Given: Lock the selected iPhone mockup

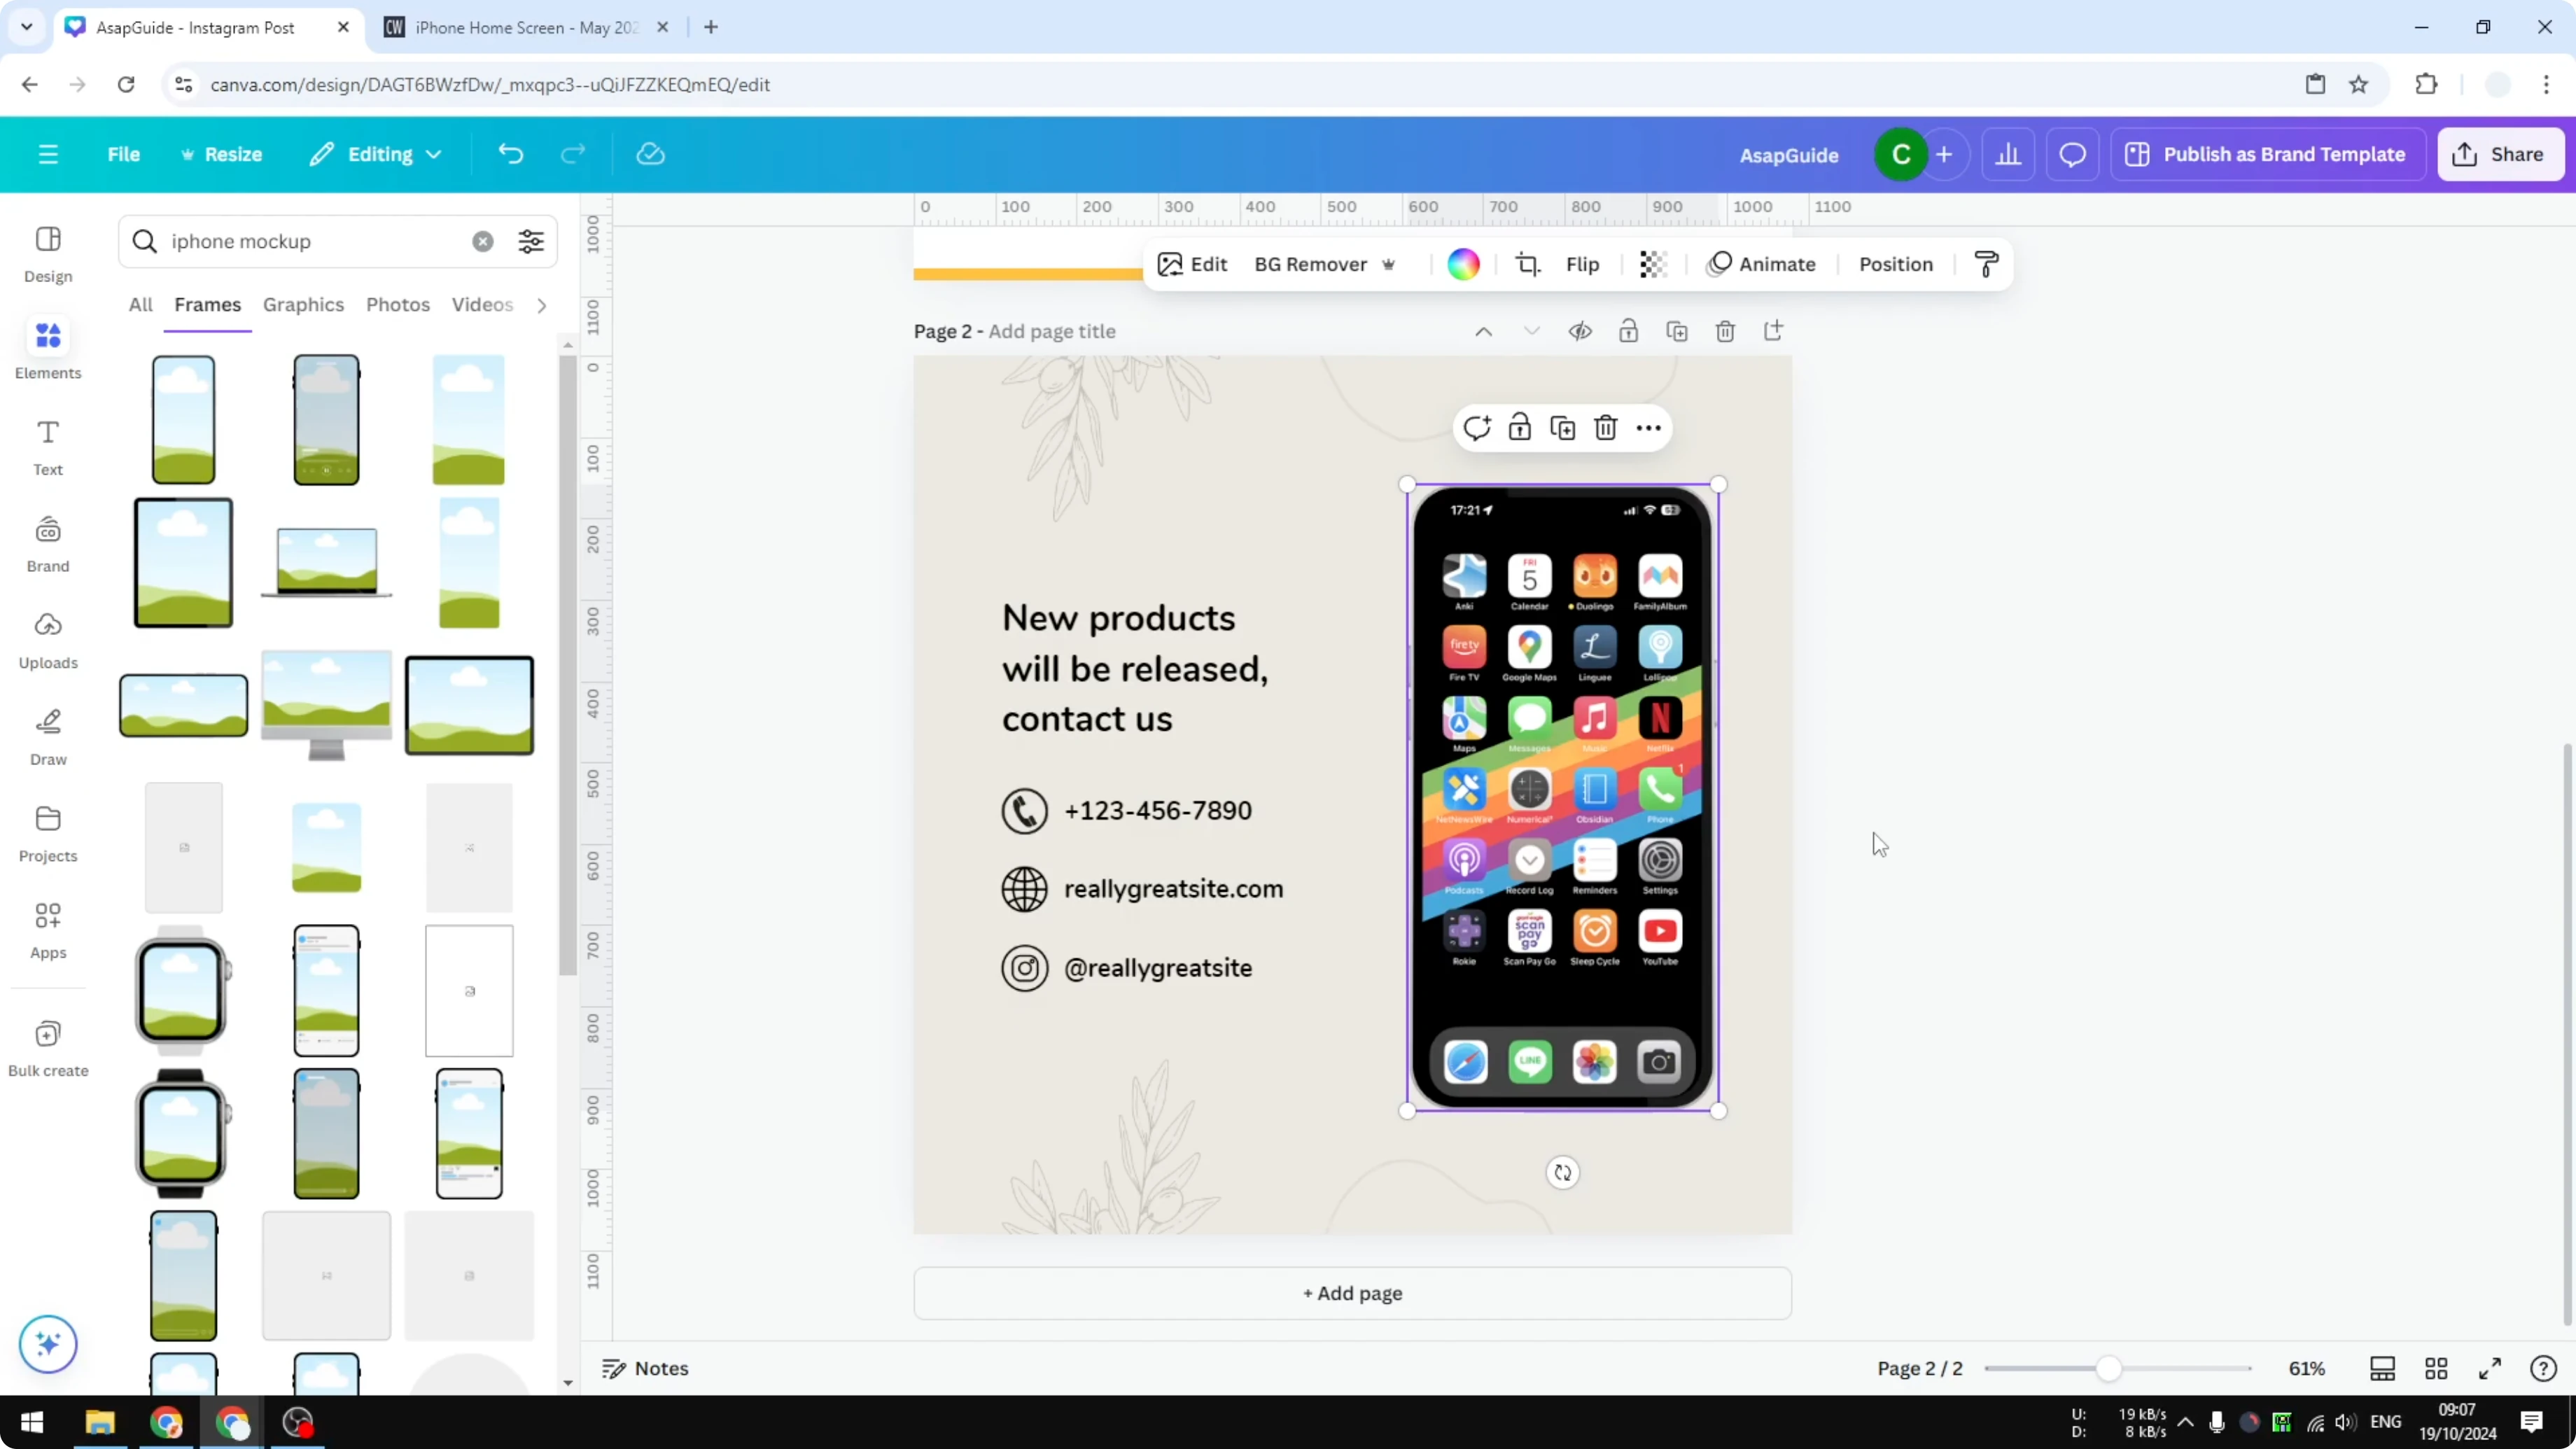Looking at the screenshot, I should coord(1519,427).
